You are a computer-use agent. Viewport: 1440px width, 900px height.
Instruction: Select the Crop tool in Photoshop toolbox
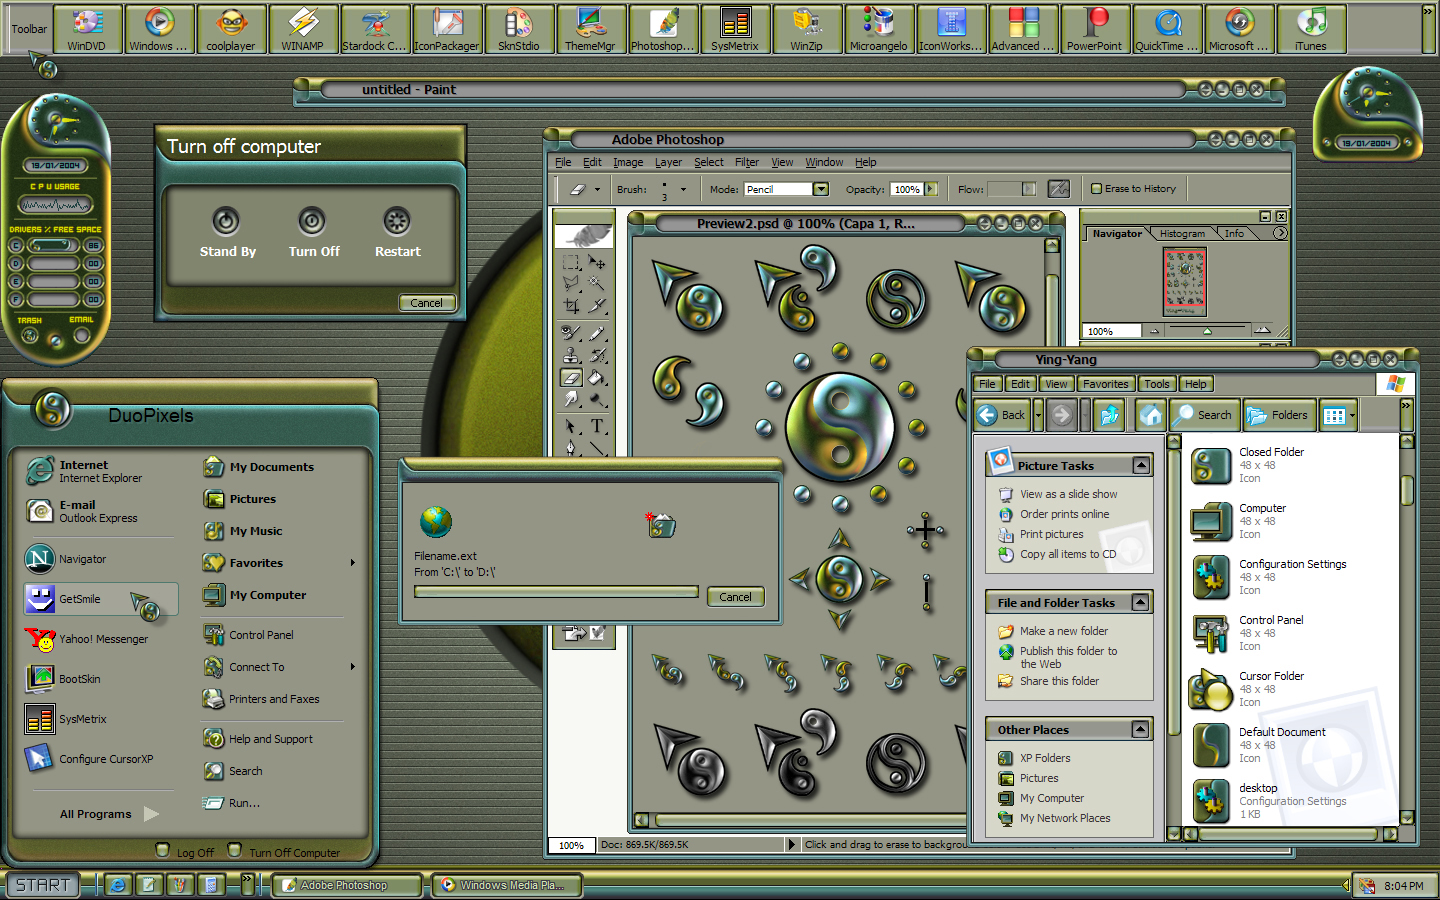pos(571,306)
